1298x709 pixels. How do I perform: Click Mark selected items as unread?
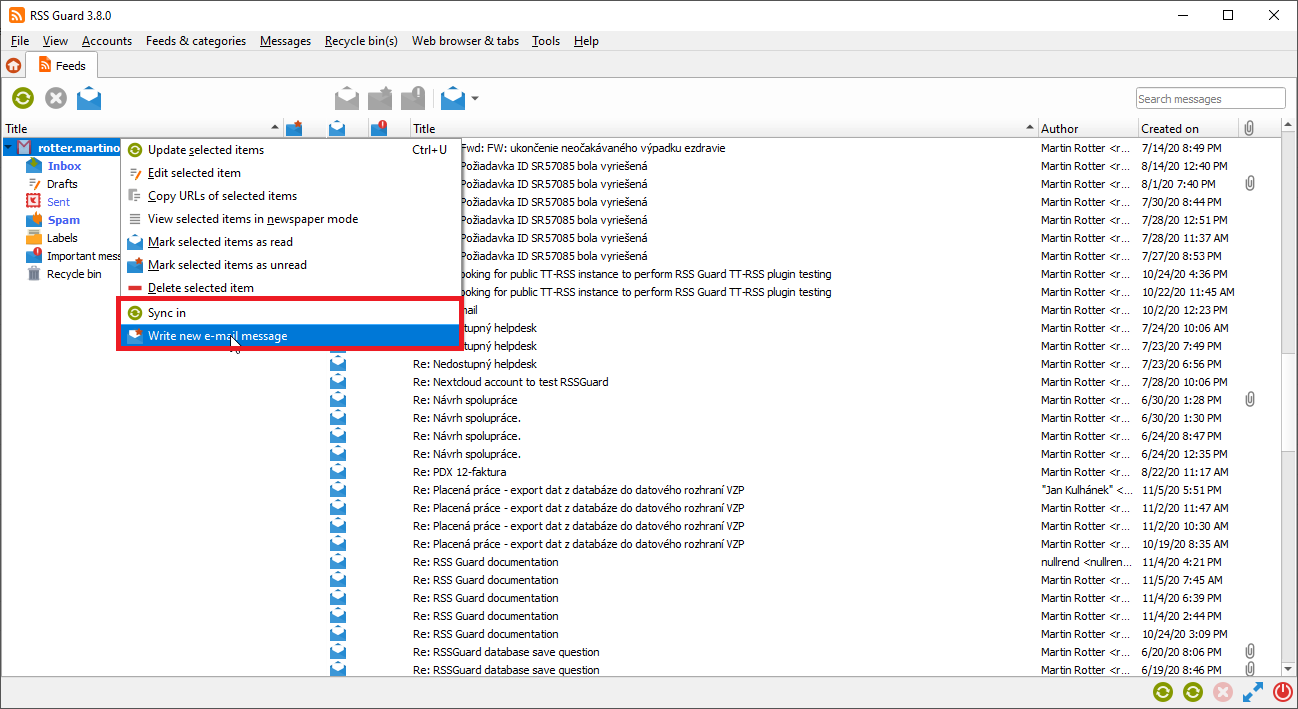[x=226, y=265]
